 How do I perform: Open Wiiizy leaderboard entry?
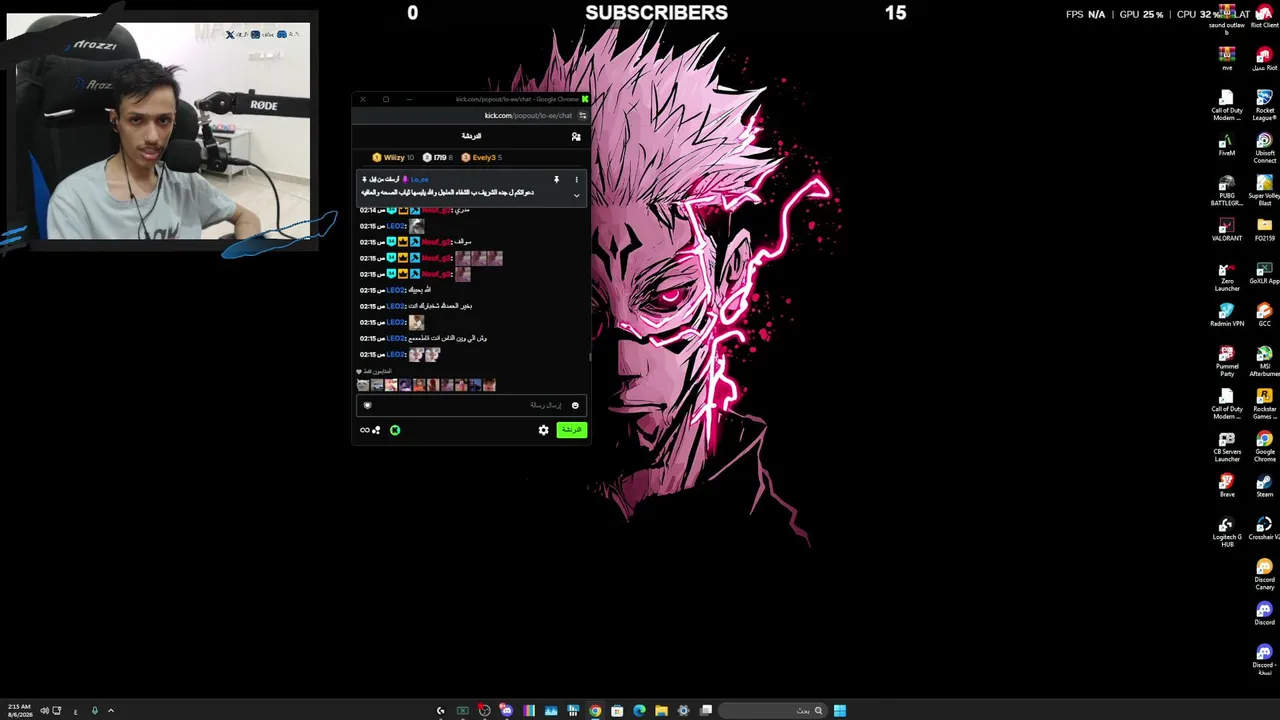click(393, 157)
